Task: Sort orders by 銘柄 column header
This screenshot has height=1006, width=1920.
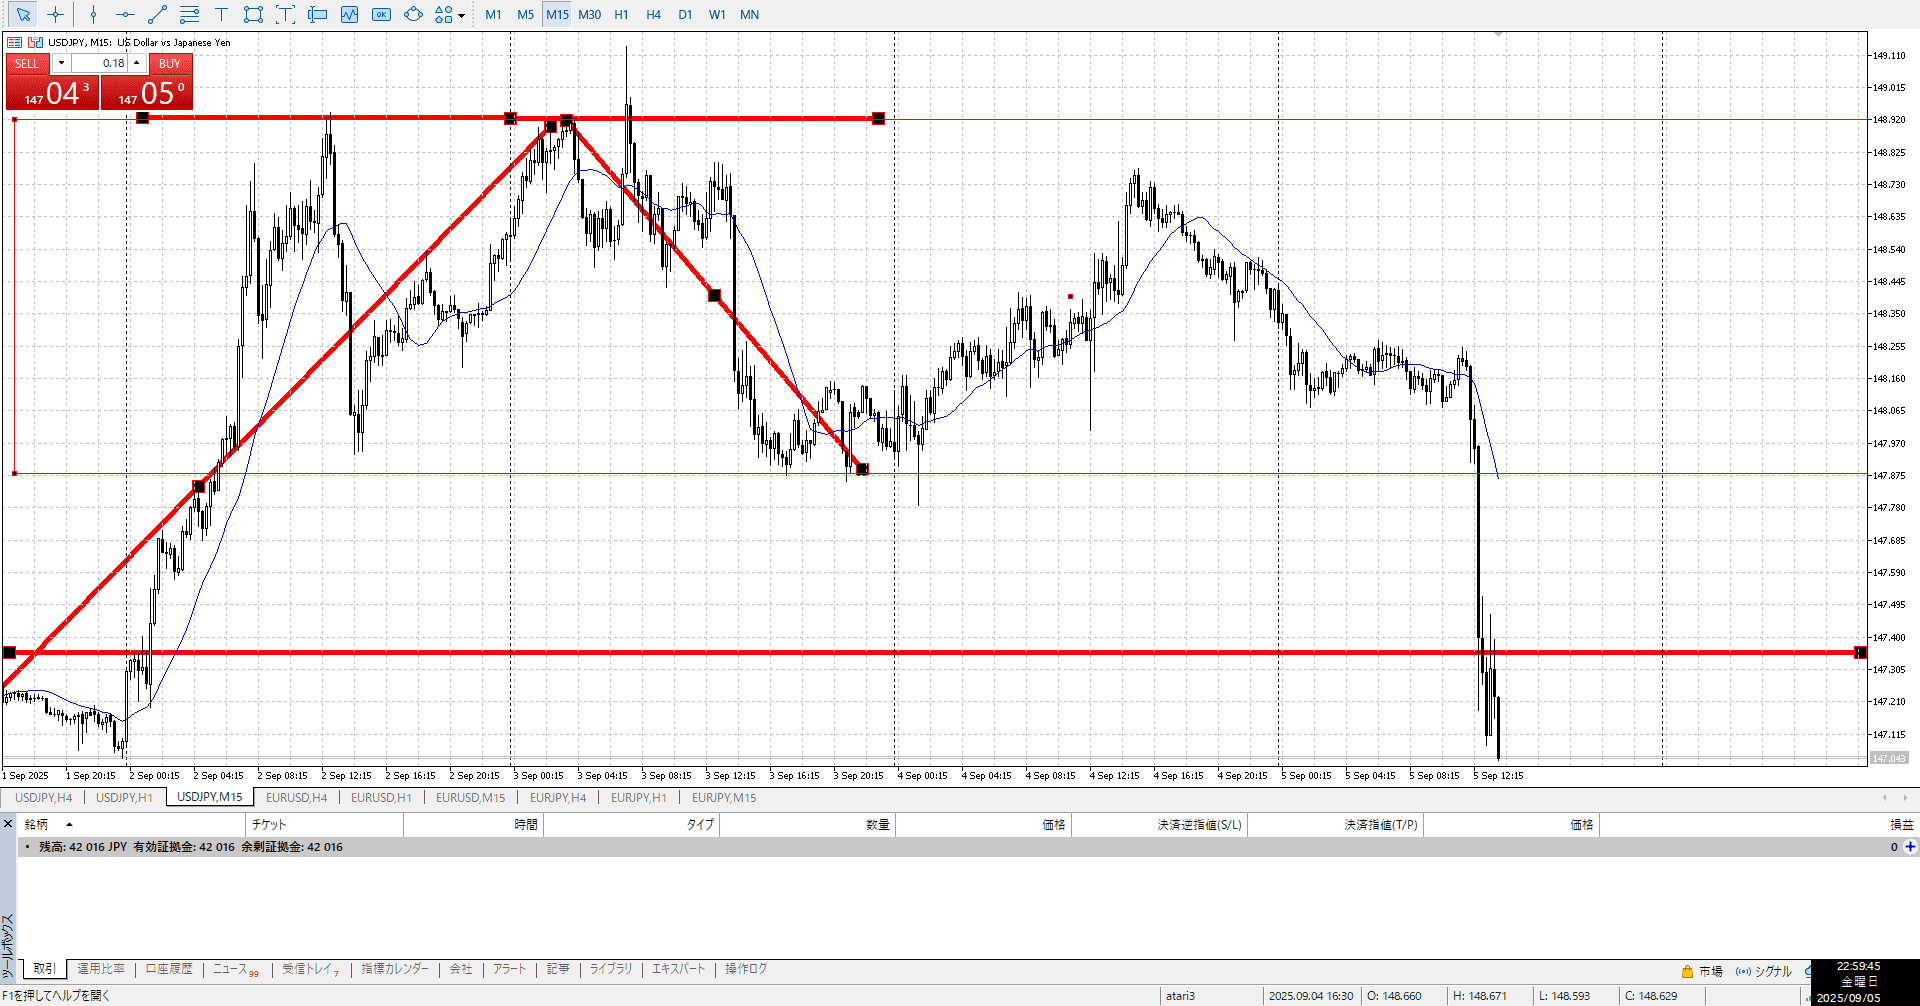Action: click(x=37, y=824)
